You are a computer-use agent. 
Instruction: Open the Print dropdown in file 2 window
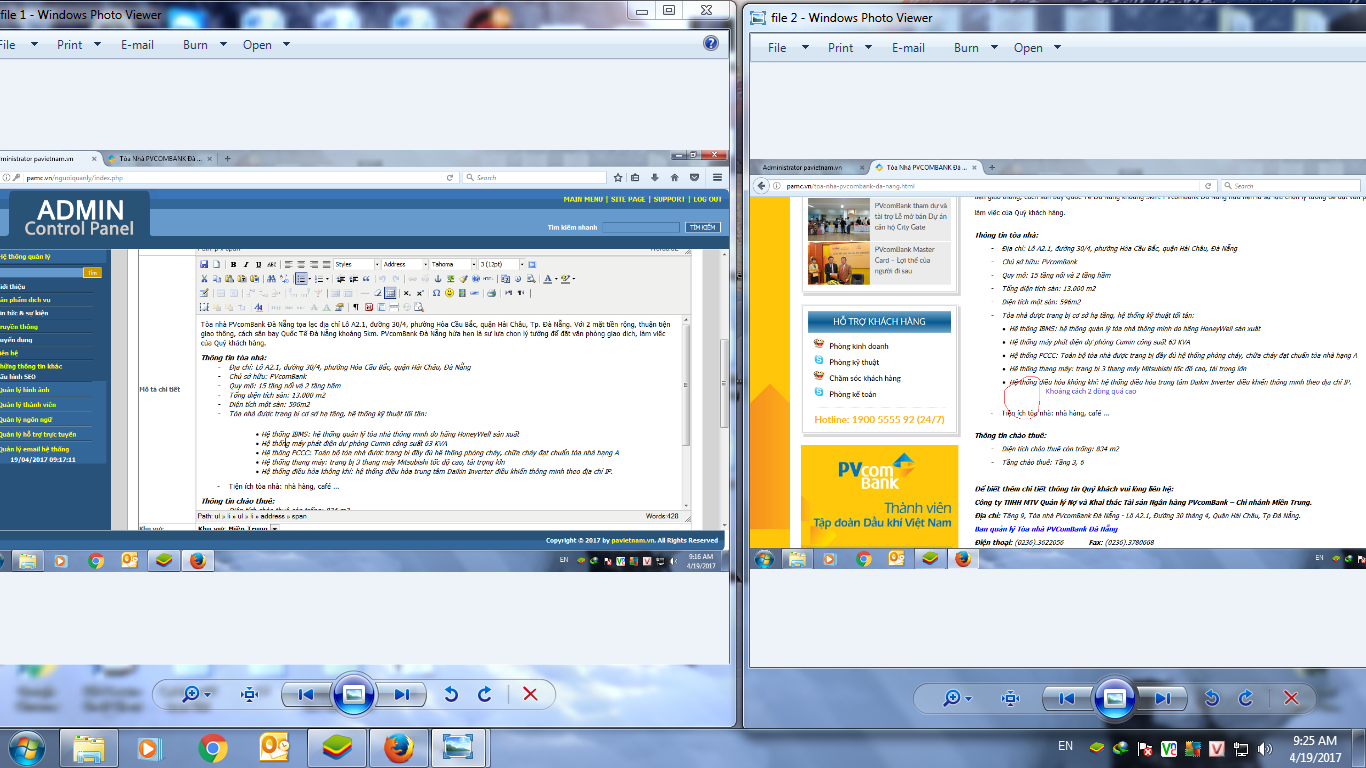pyautogui.click(x=849, y=47)
